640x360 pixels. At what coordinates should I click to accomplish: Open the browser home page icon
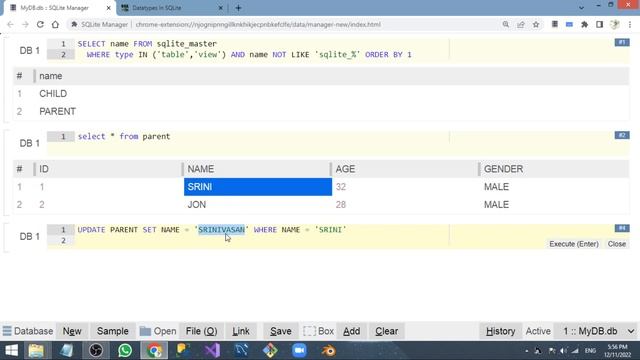coord(55,24)
